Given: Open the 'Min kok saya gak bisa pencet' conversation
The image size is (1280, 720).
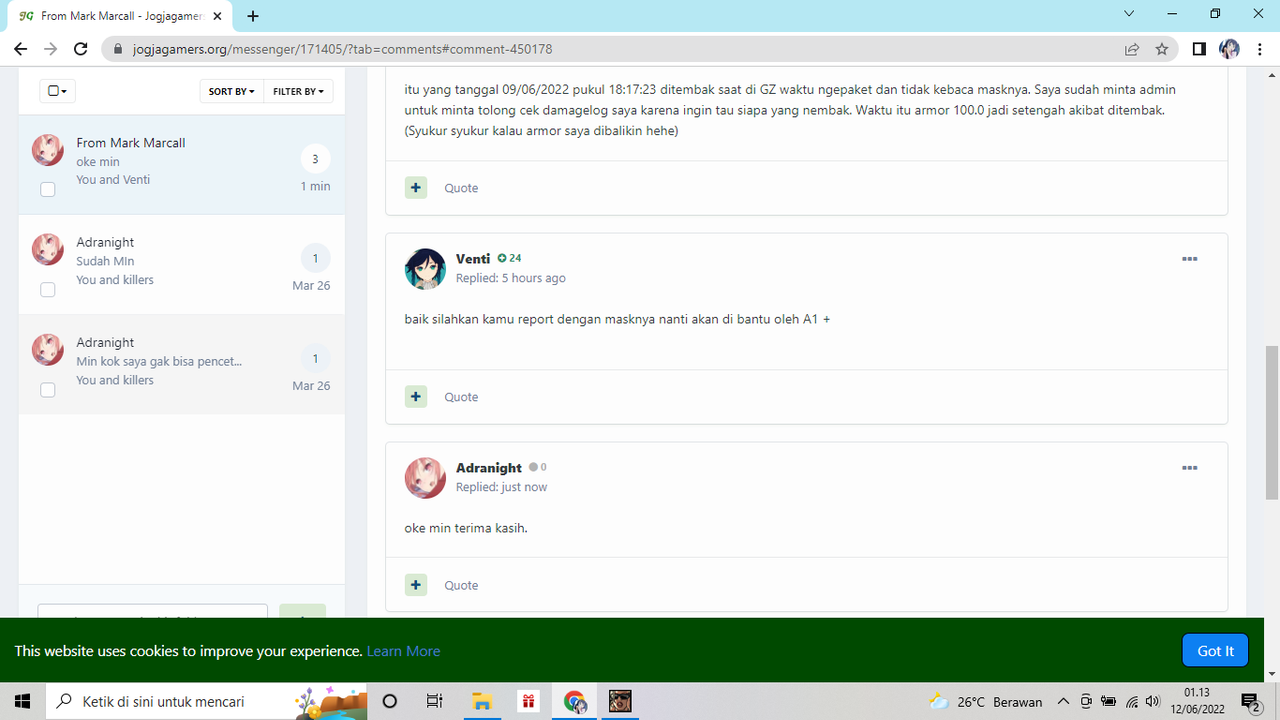Looking at the screenshot, I should point(182,365).
